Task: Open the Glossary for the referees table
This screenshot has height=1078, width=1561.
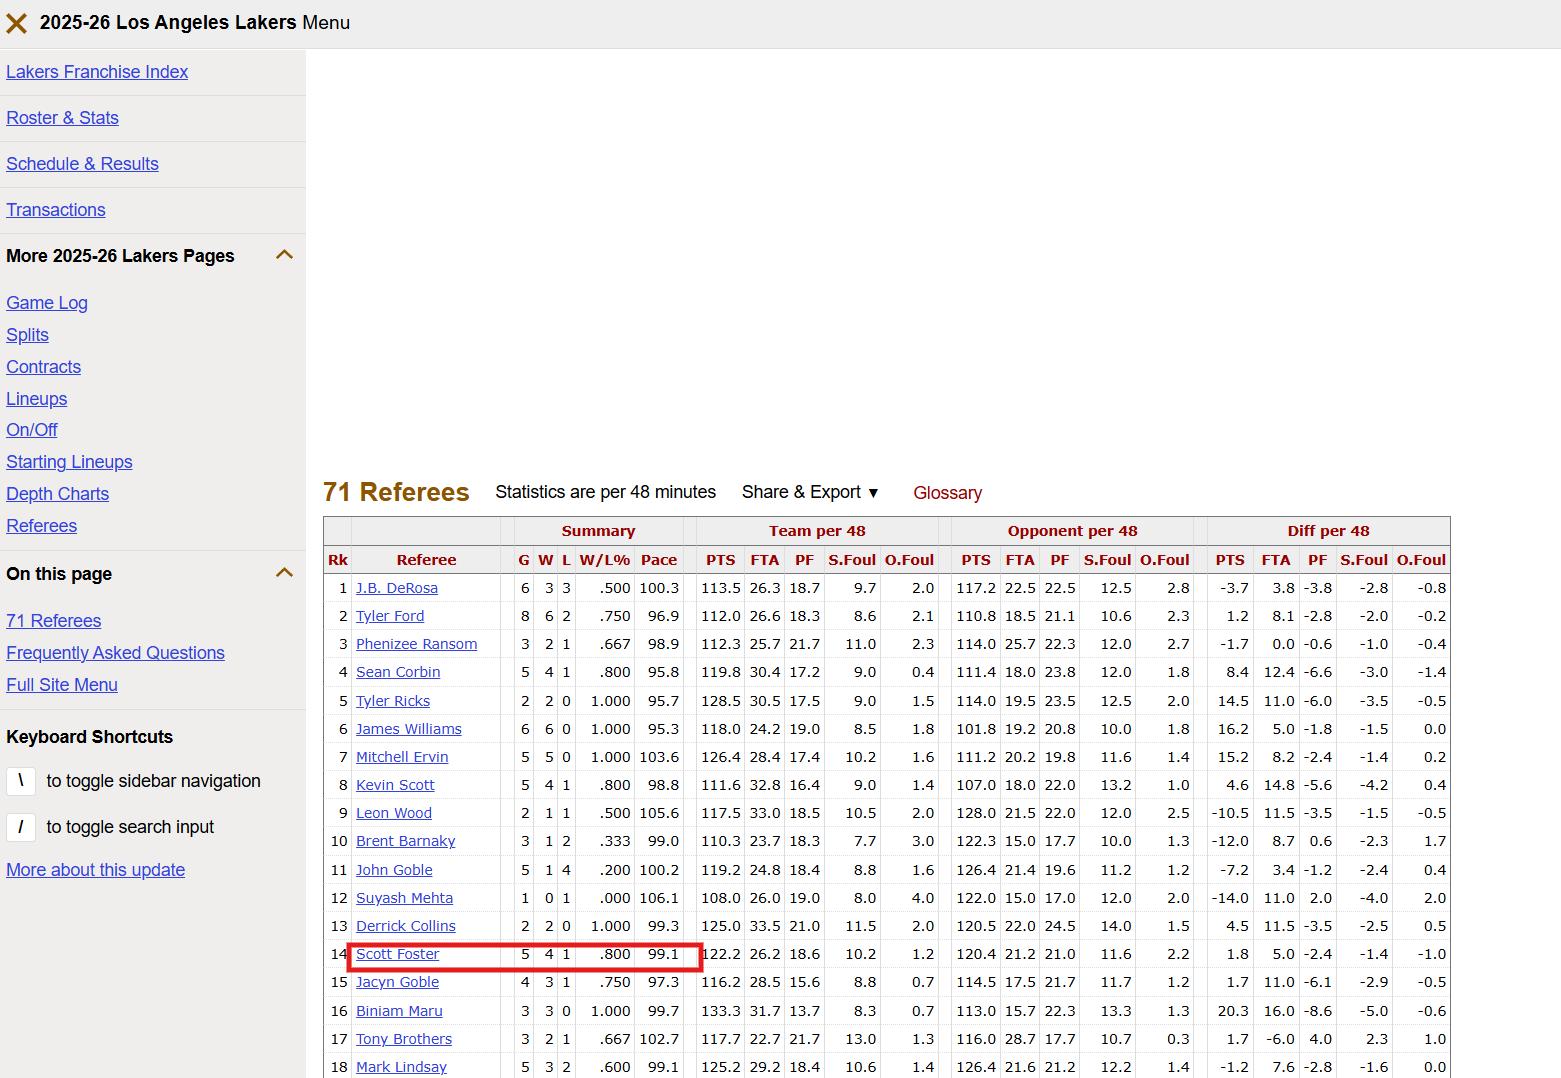Action: point(947,493)
